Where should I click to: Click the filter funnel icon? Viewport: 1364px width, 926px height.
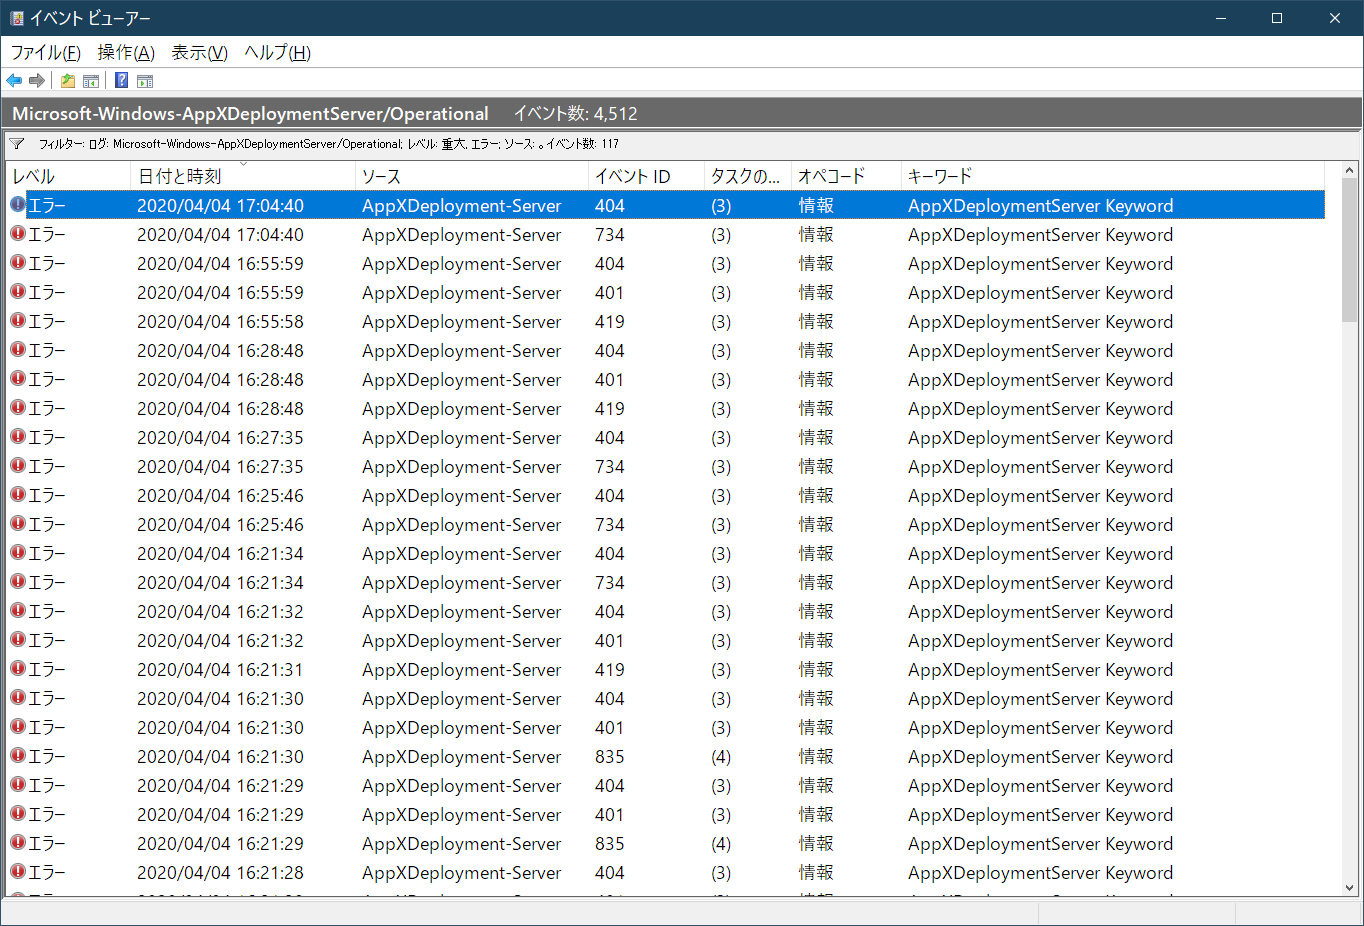tap(17, 144)
